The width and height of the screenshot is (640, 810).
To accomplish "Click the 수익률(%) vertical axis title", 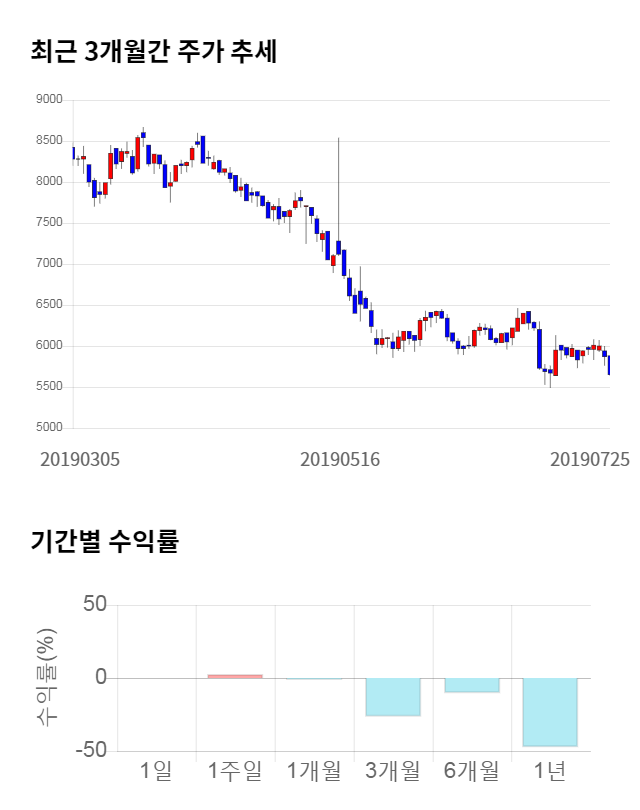I will pos(48,678).
